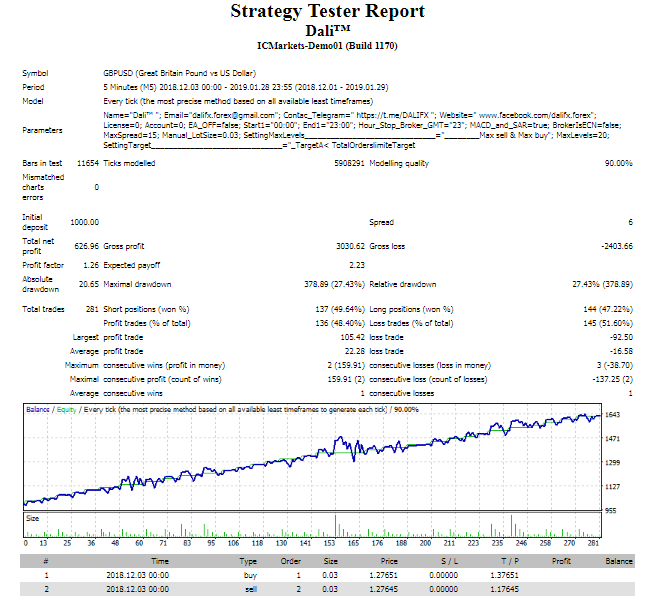Click the Modelling quality 90.00% value

pyautogui.click(x=614, y=162)
